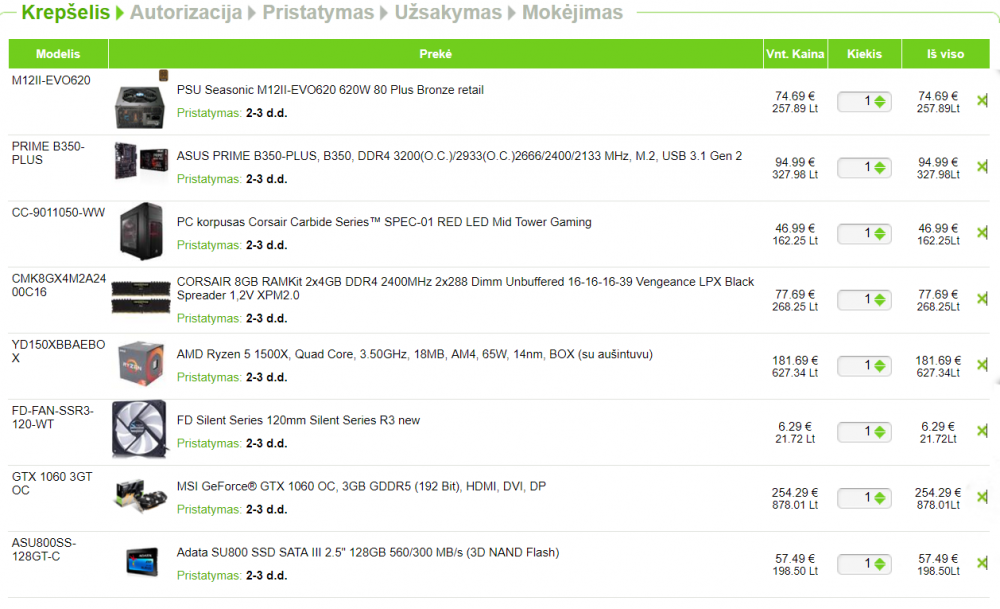The width and height of the screenshot is (1000, 609).
Task: Adjust quantity arrows for Corsair Carbide case
Action: coord(880,233)
